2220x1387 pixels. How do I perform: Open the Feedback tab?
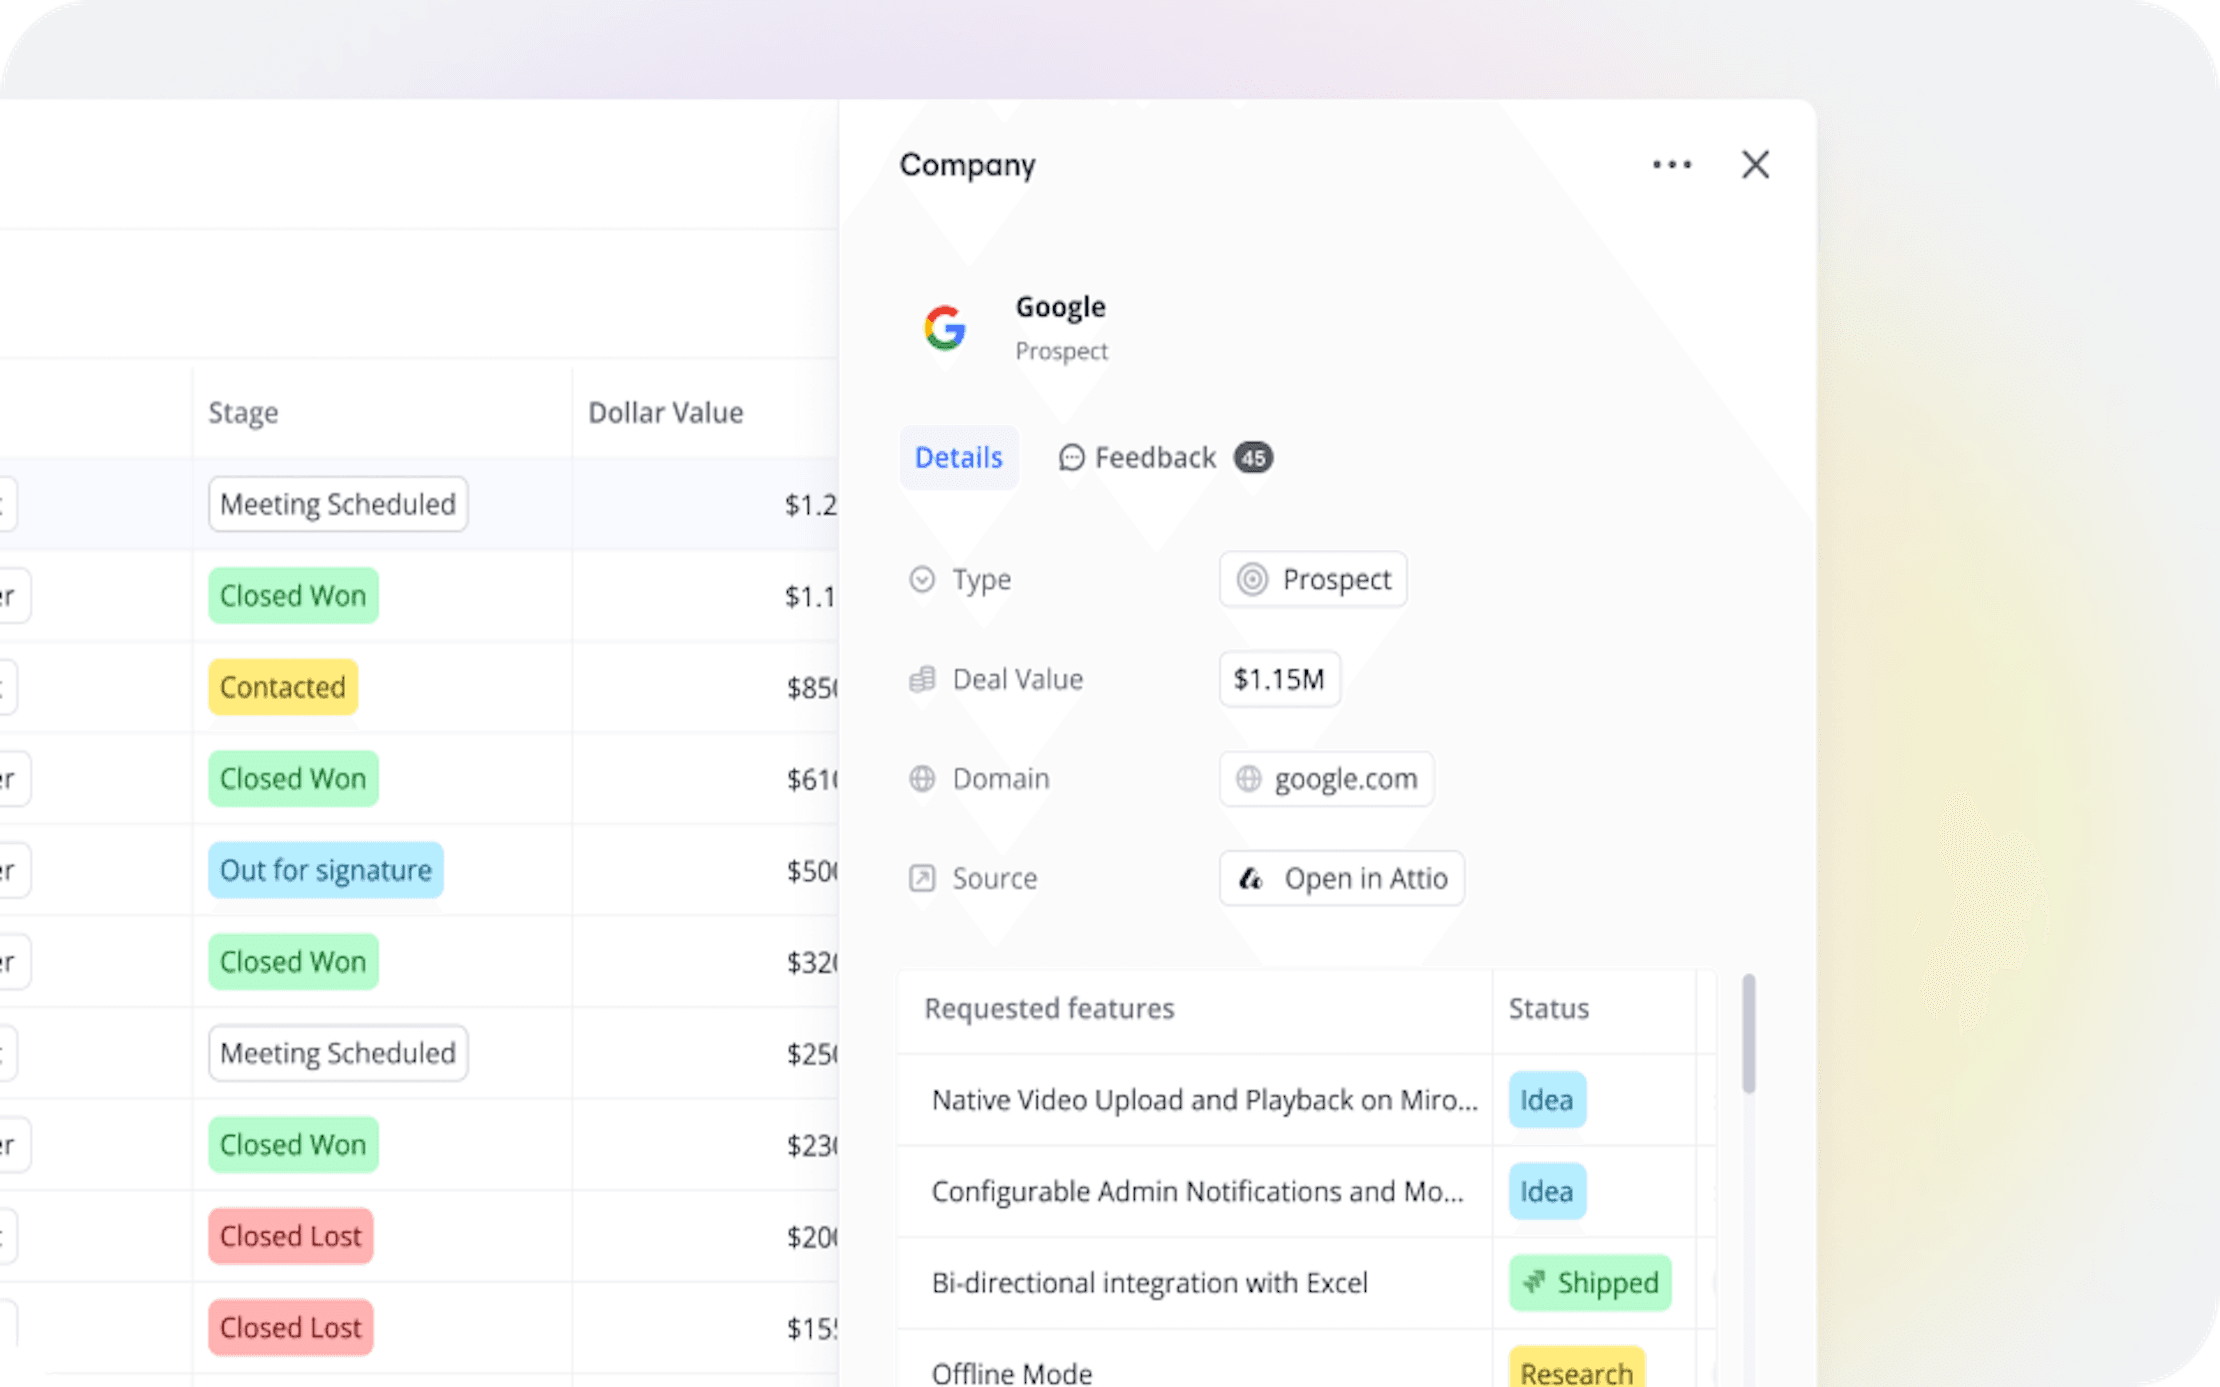click(x=1155, y=458)
